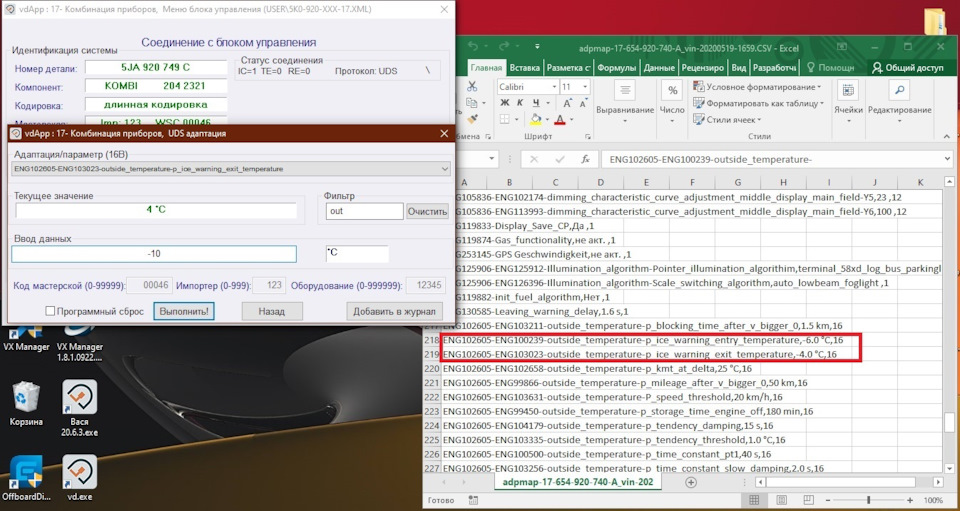This screenshot has height=511, width=960.
Task: Open the Ячейки cells group icon
Action: (x=848, y=91)
